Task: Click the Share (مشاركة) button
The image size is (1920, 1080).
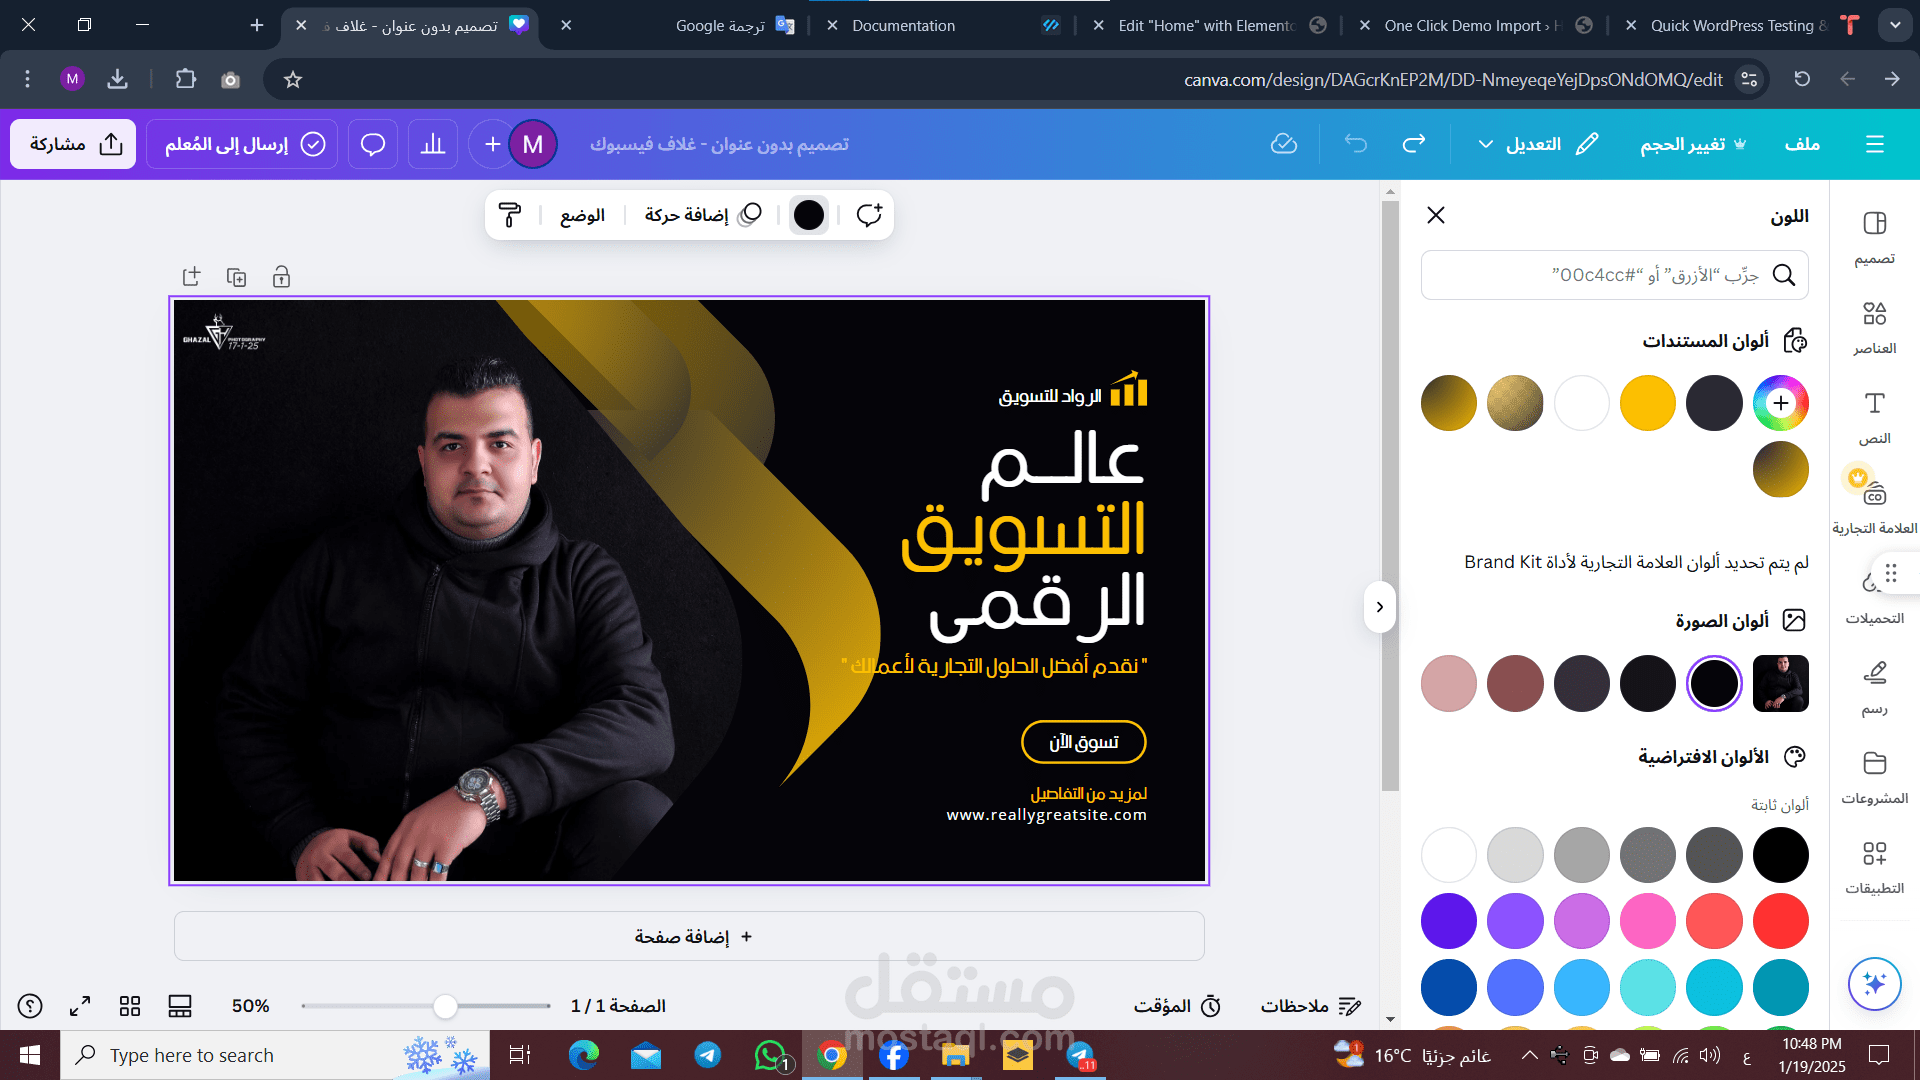Action: click(x=74, y=144)
